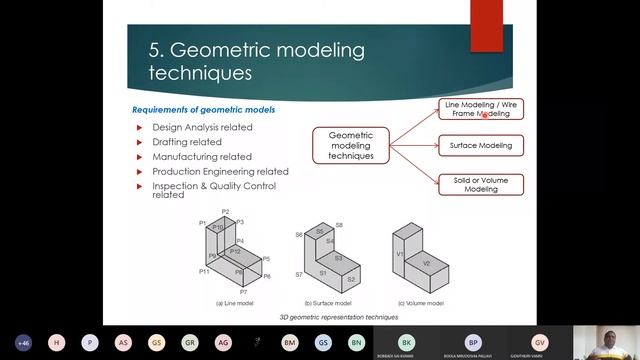Click the bullet "Production Engineering related"
The width and height of the screenshot is (640, 360).
220,171
